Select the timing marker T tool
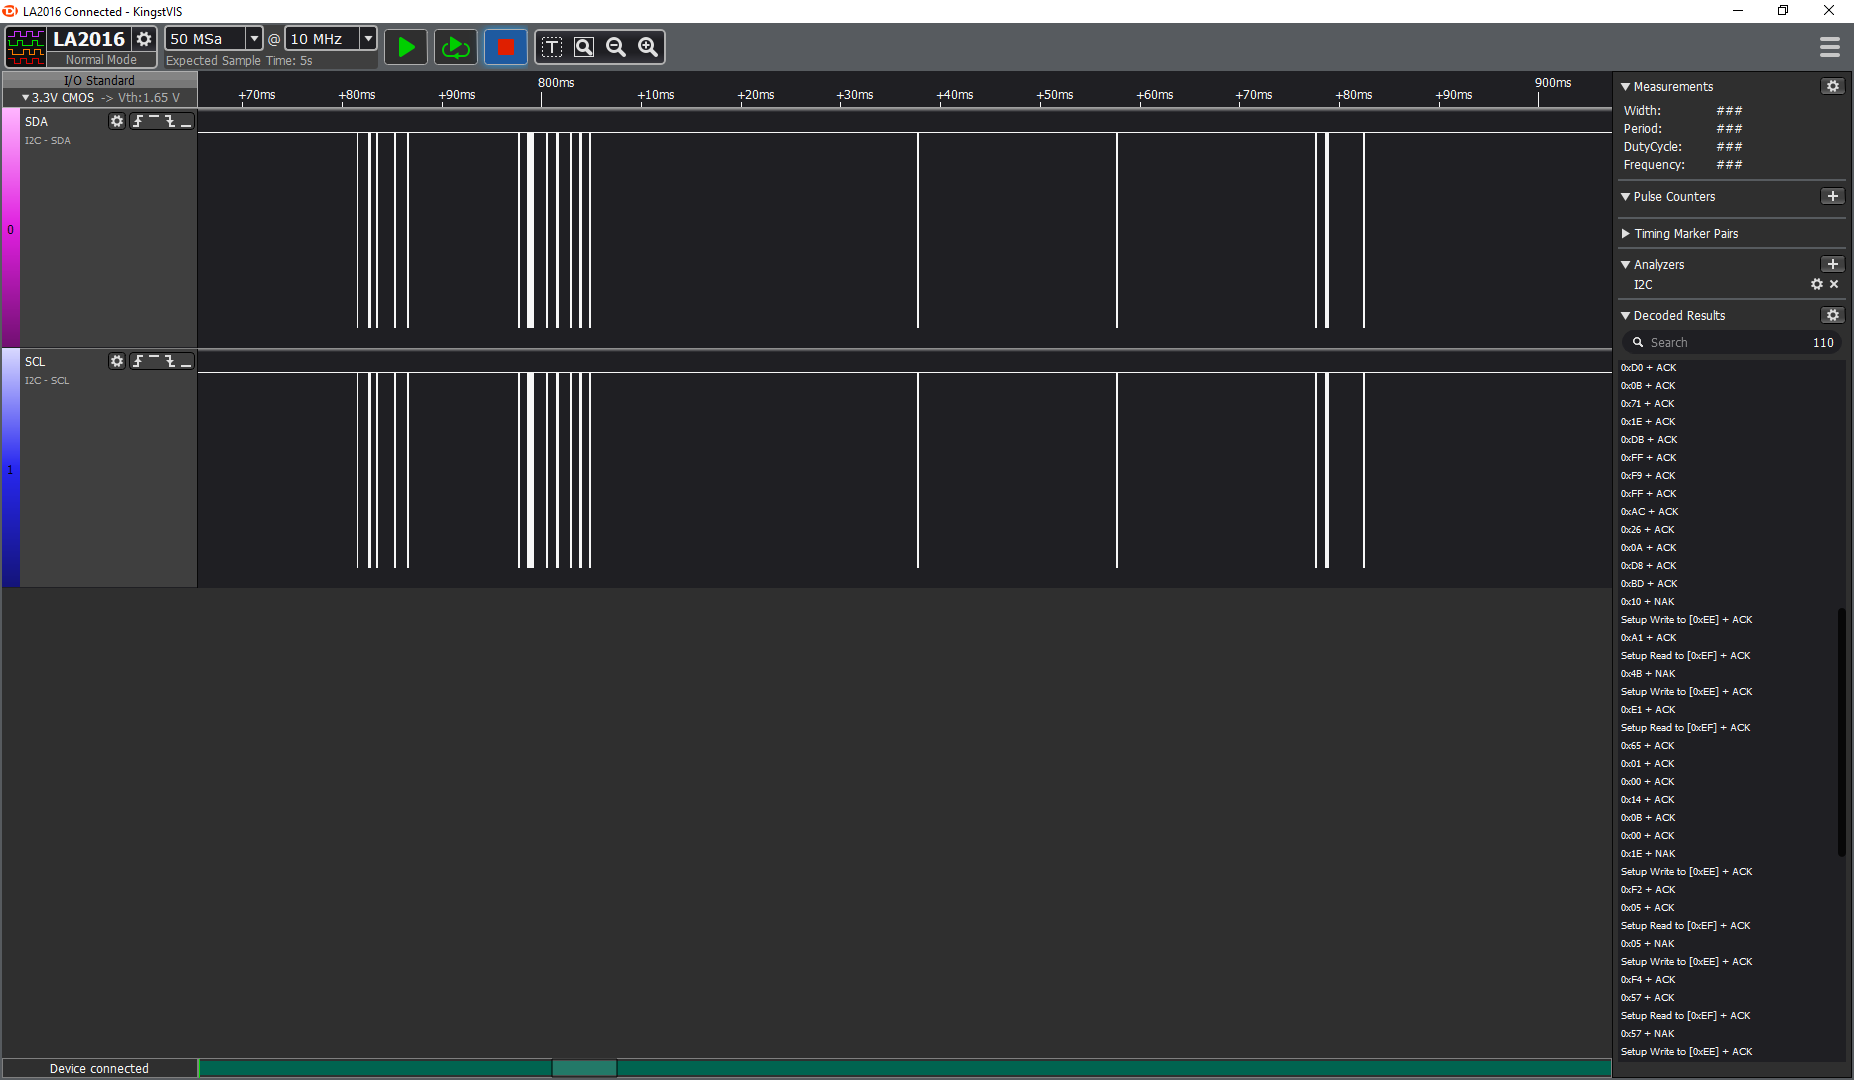Viewport: 1854px width, 1080px height. pos(552,47)
